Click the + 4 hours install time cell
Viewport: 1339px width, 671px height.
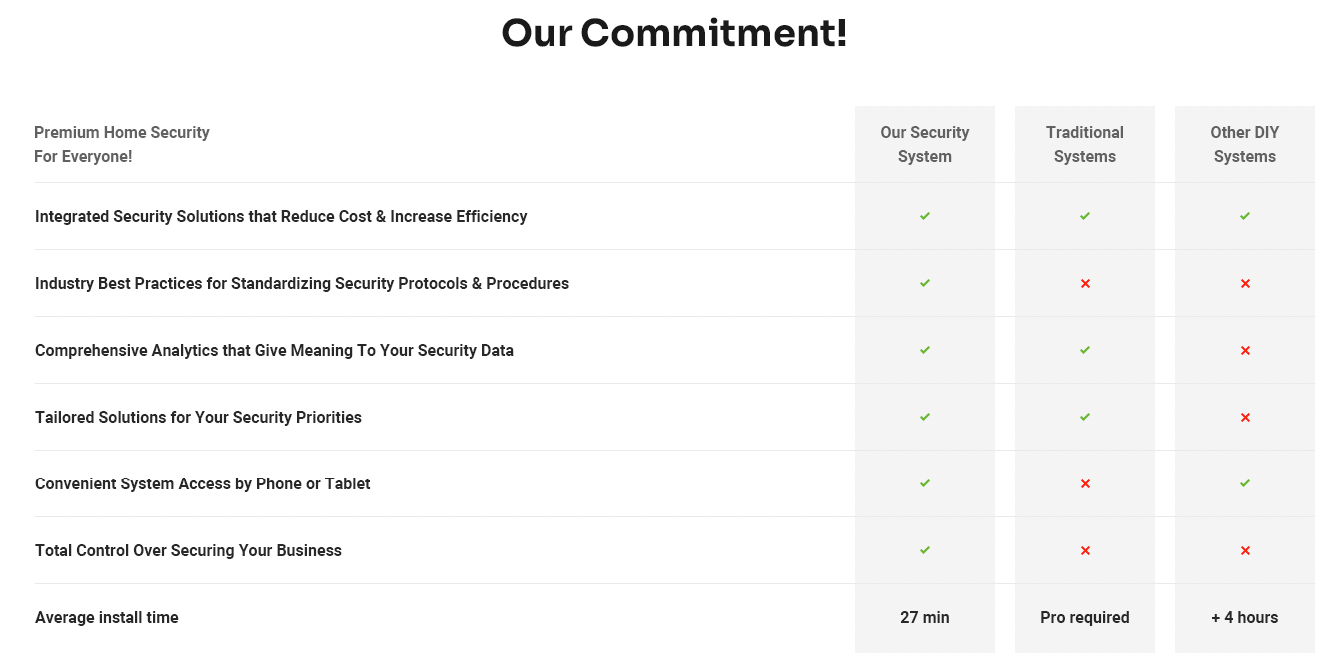1245,617
